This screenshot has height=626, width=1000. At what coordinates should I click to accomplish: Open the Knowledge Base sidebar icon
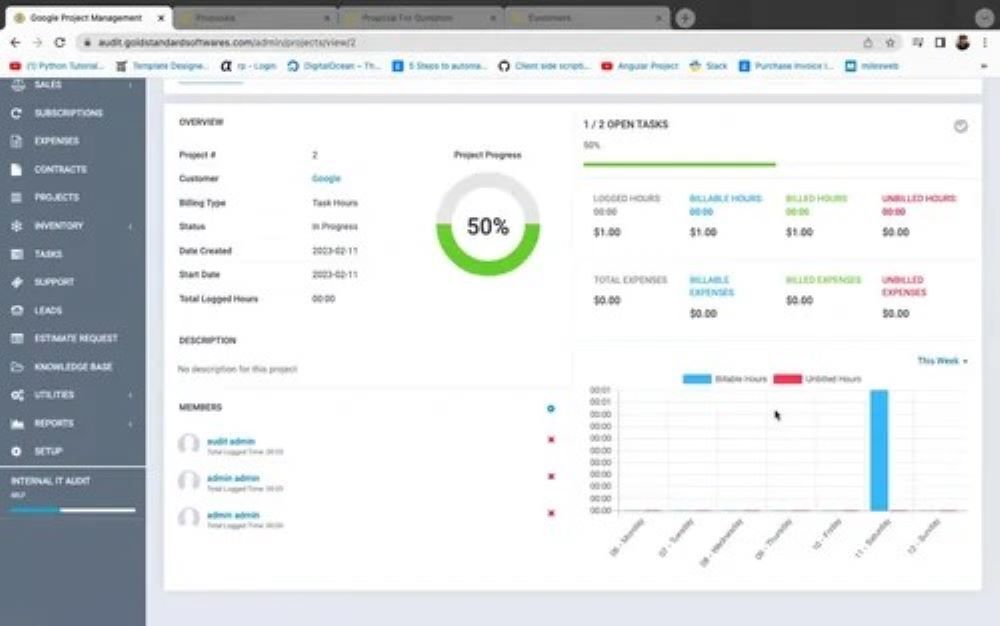point(17,367)
